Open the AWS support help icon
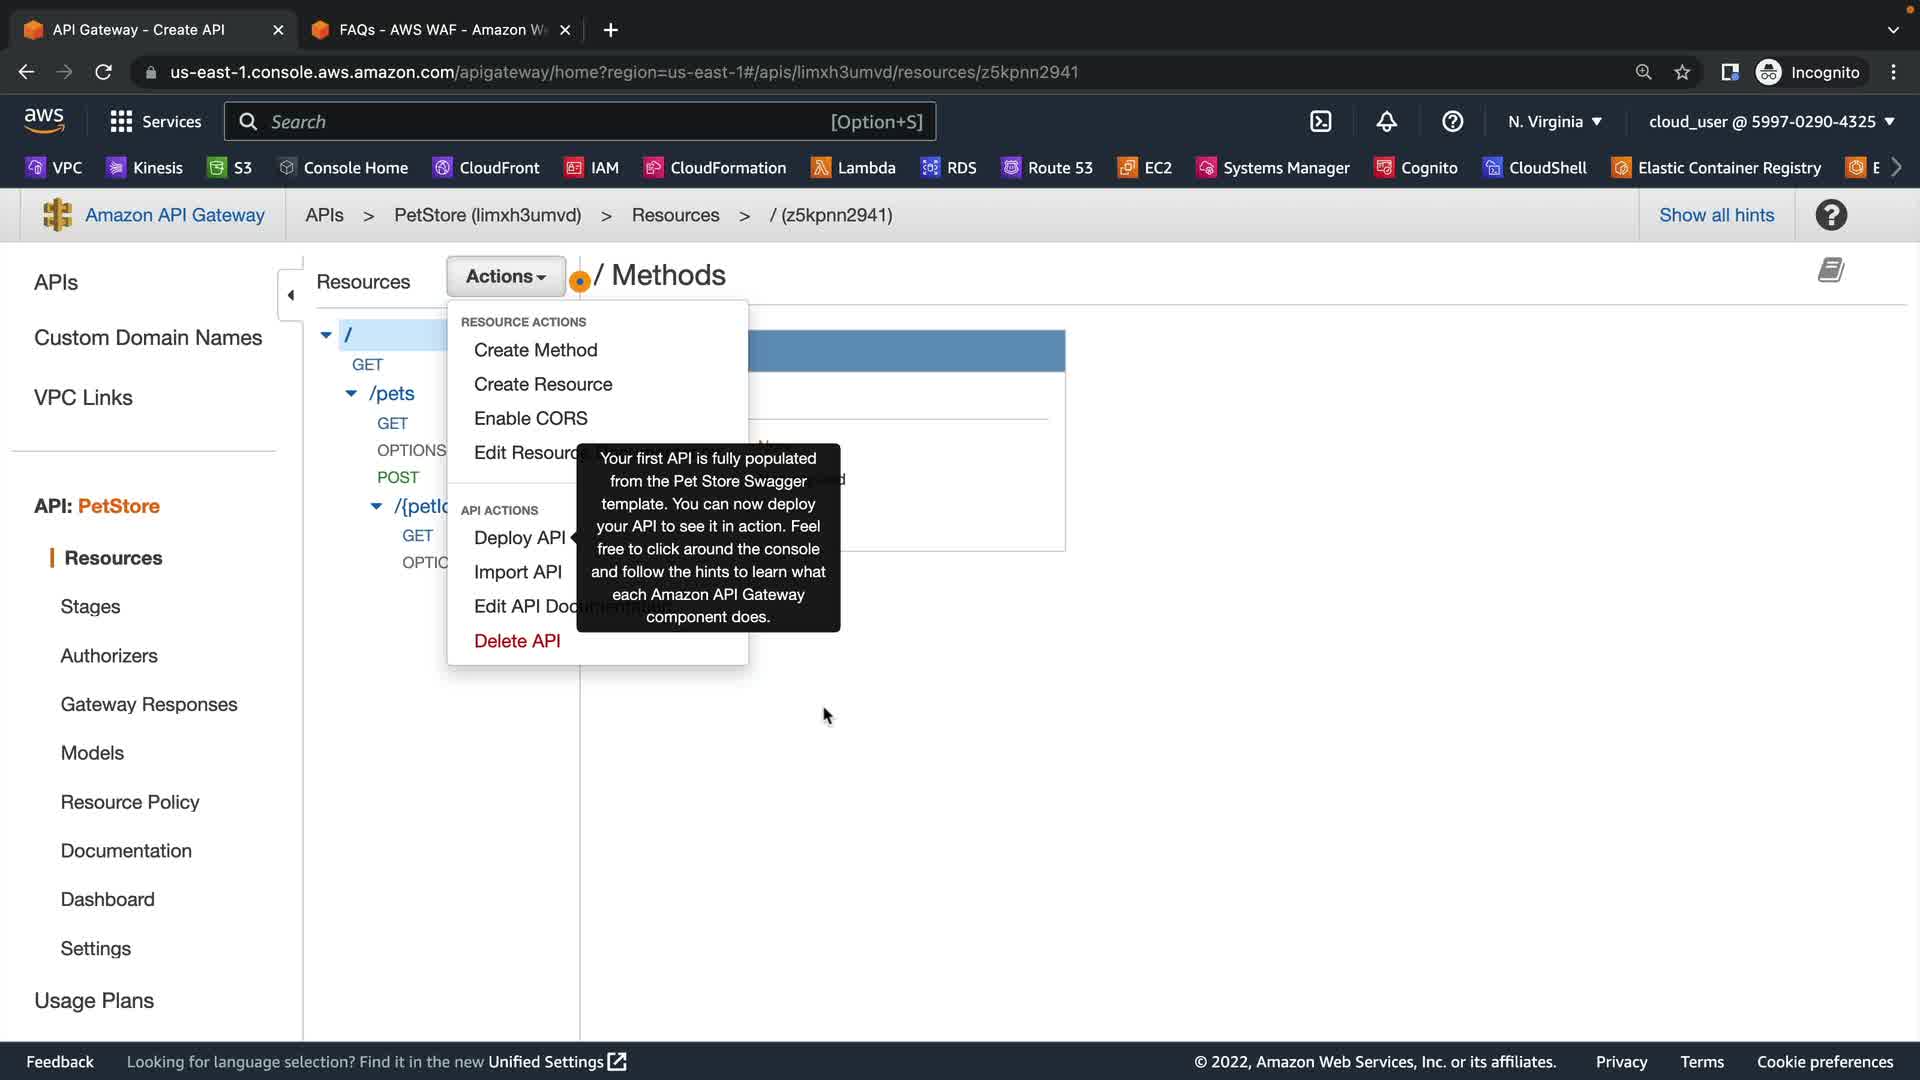This screenshot has width=1920, height=1080. coord(1452,122)
